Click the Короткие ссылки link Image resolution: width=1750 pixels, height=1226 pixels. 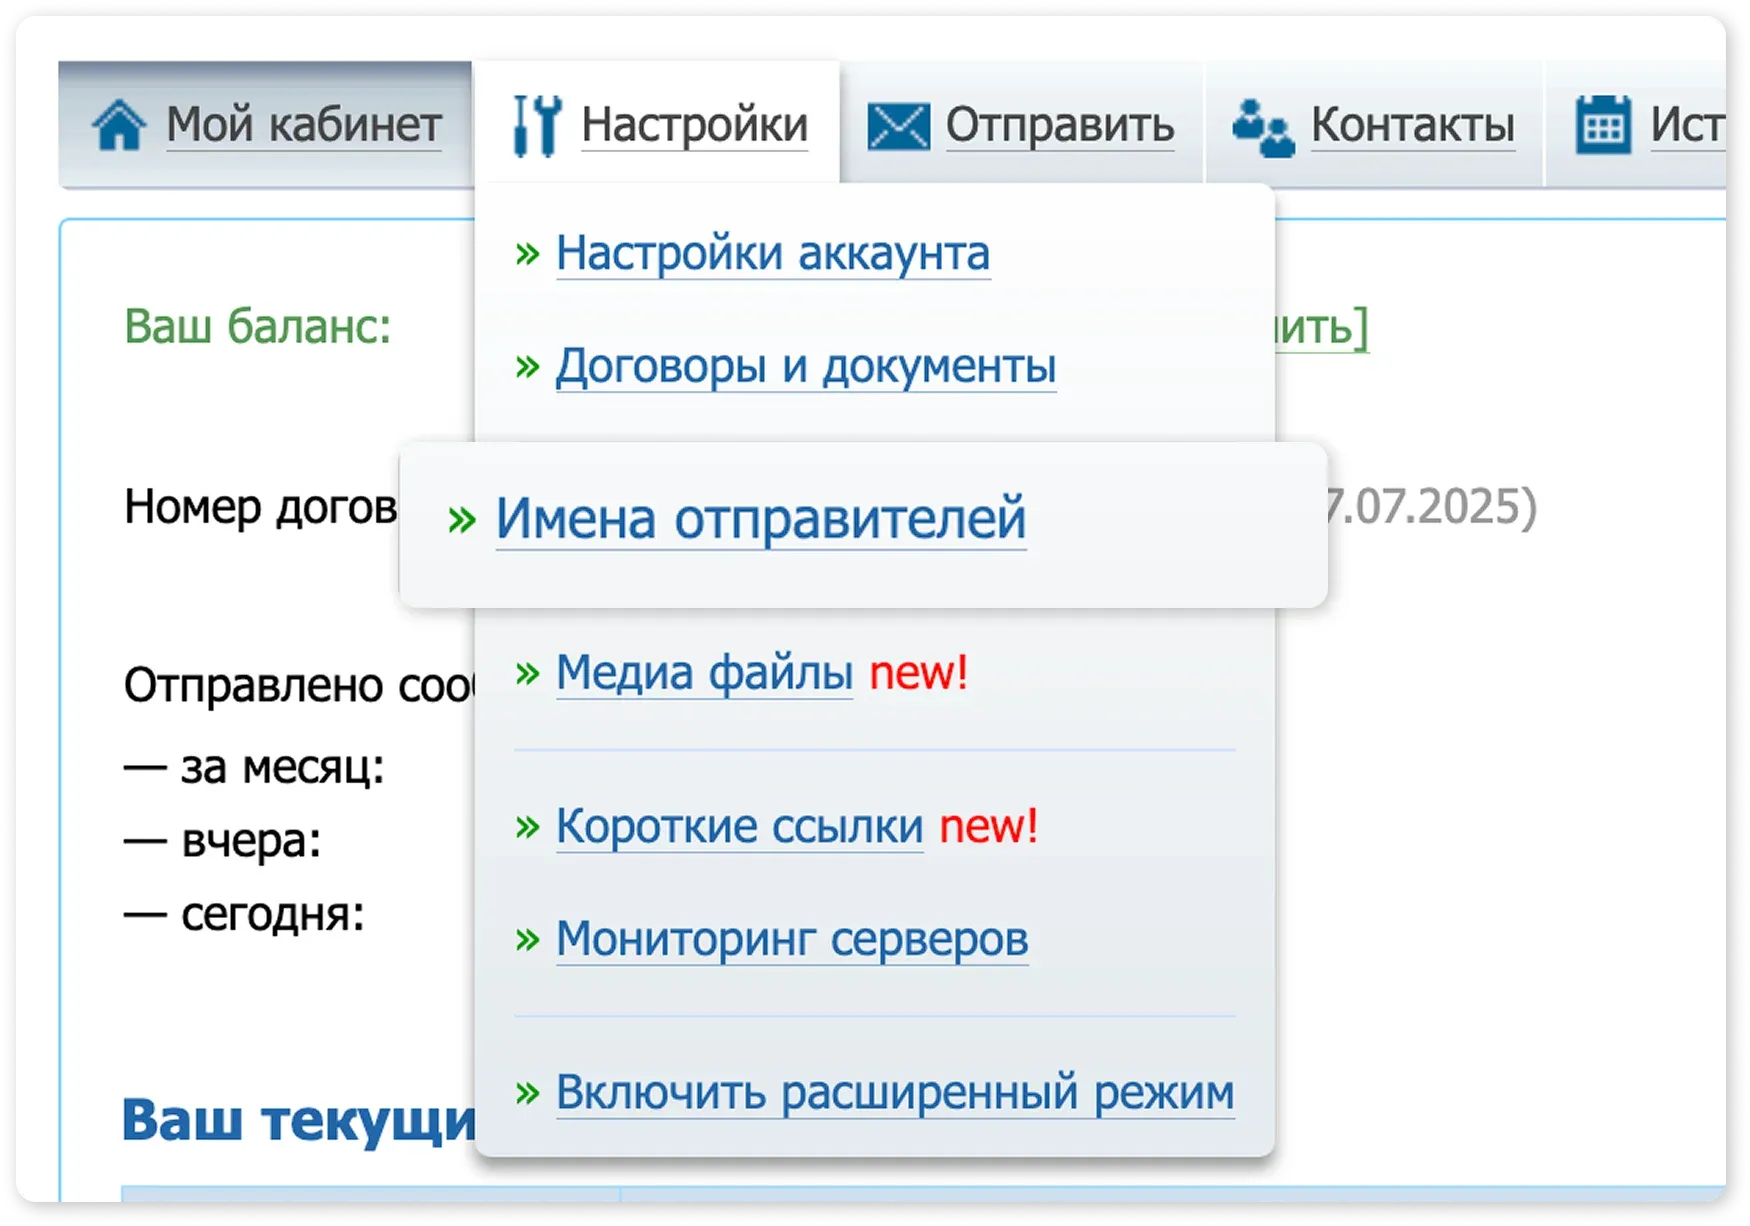[740, 825]
